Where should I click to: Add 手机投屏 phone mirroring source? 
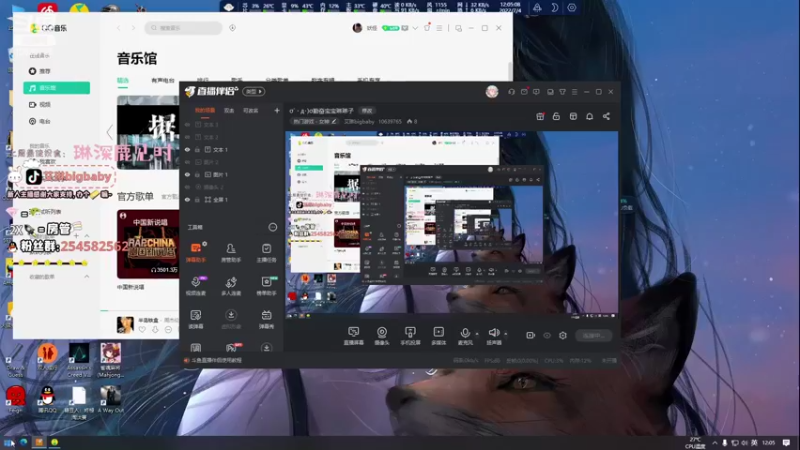pyautogui.click(x=410, y=336)
